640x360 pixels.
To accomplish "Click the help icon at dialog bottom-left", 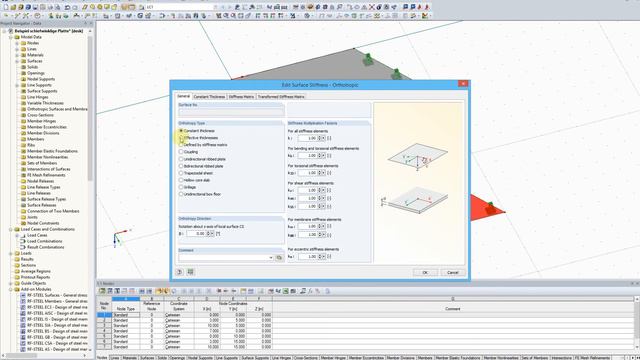I will pyautogui.click(x=180, y=272).
